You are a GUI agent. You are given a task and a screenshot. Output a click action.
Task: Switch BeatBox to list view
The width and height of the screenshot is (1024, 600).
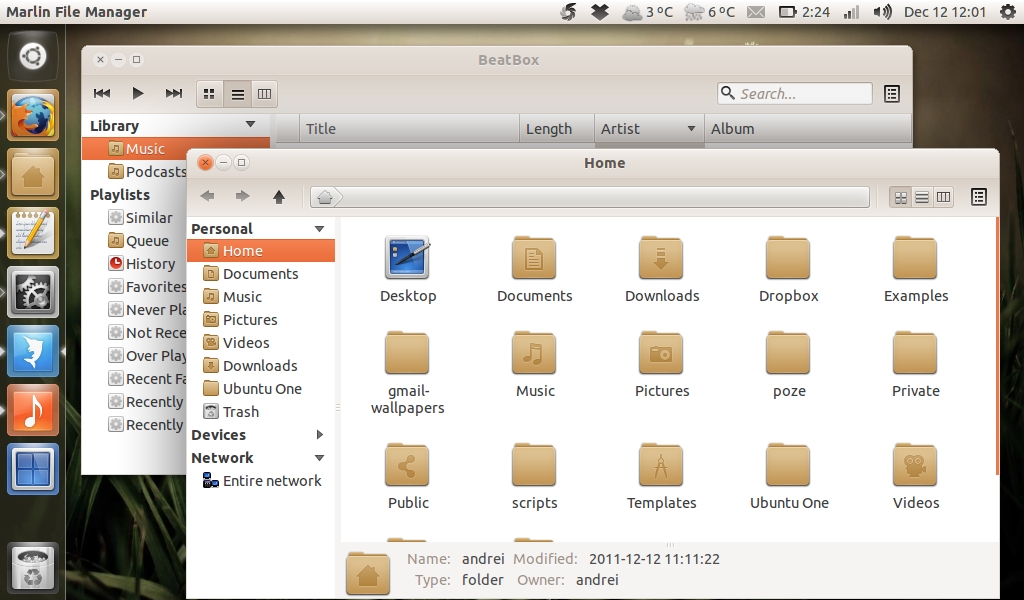tap(237, 93)
